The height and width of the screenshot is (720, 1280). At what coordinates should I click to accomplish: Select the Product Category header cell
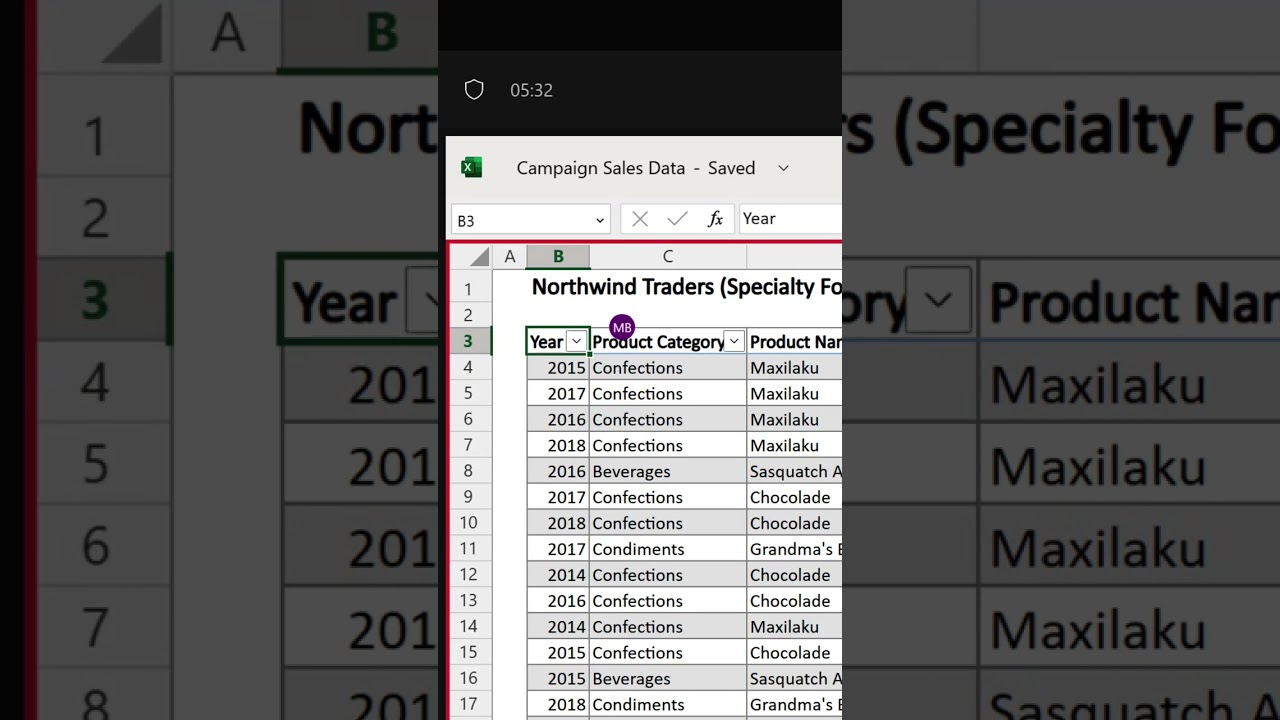(x=668, y=341)
